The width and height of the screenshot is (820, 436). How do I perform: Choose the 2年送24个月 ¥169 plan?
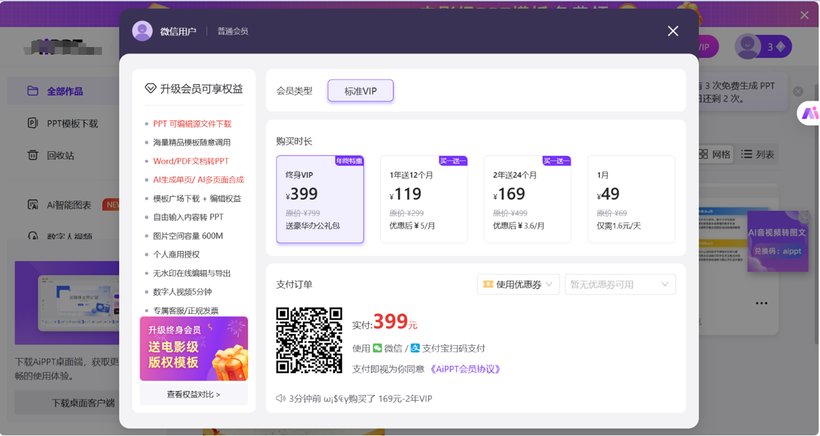pyautogui.click(x=527, y=199)
